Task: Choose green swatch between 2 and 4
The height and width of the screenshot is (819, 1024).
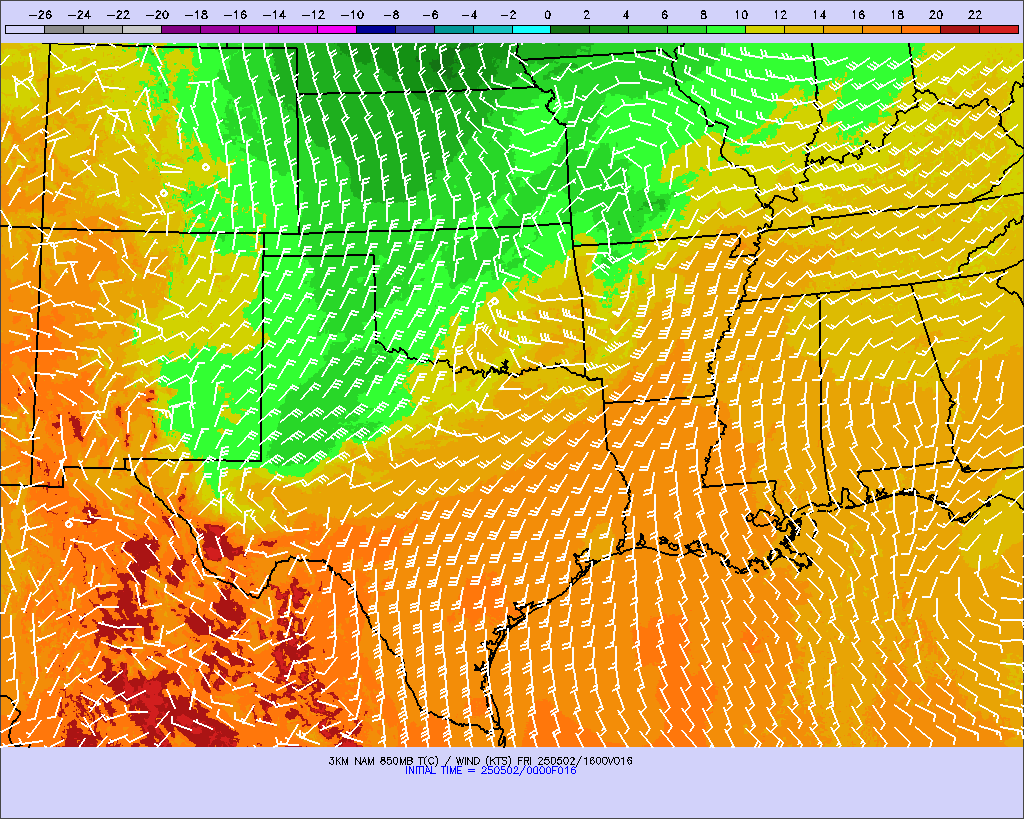Action: (609, 29)
